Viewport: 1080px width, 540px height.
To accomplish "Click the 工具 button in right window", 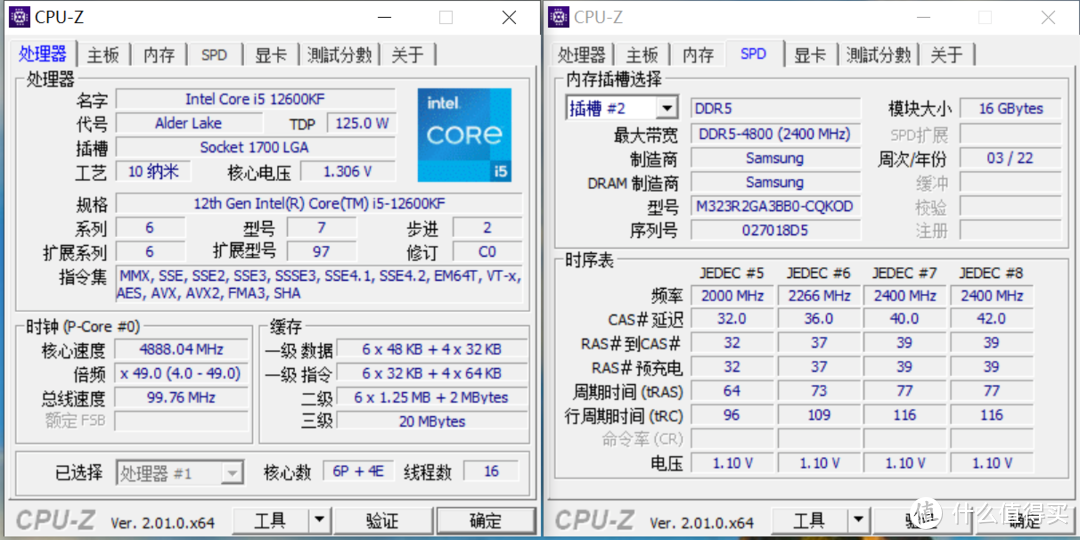I will 808,520.
